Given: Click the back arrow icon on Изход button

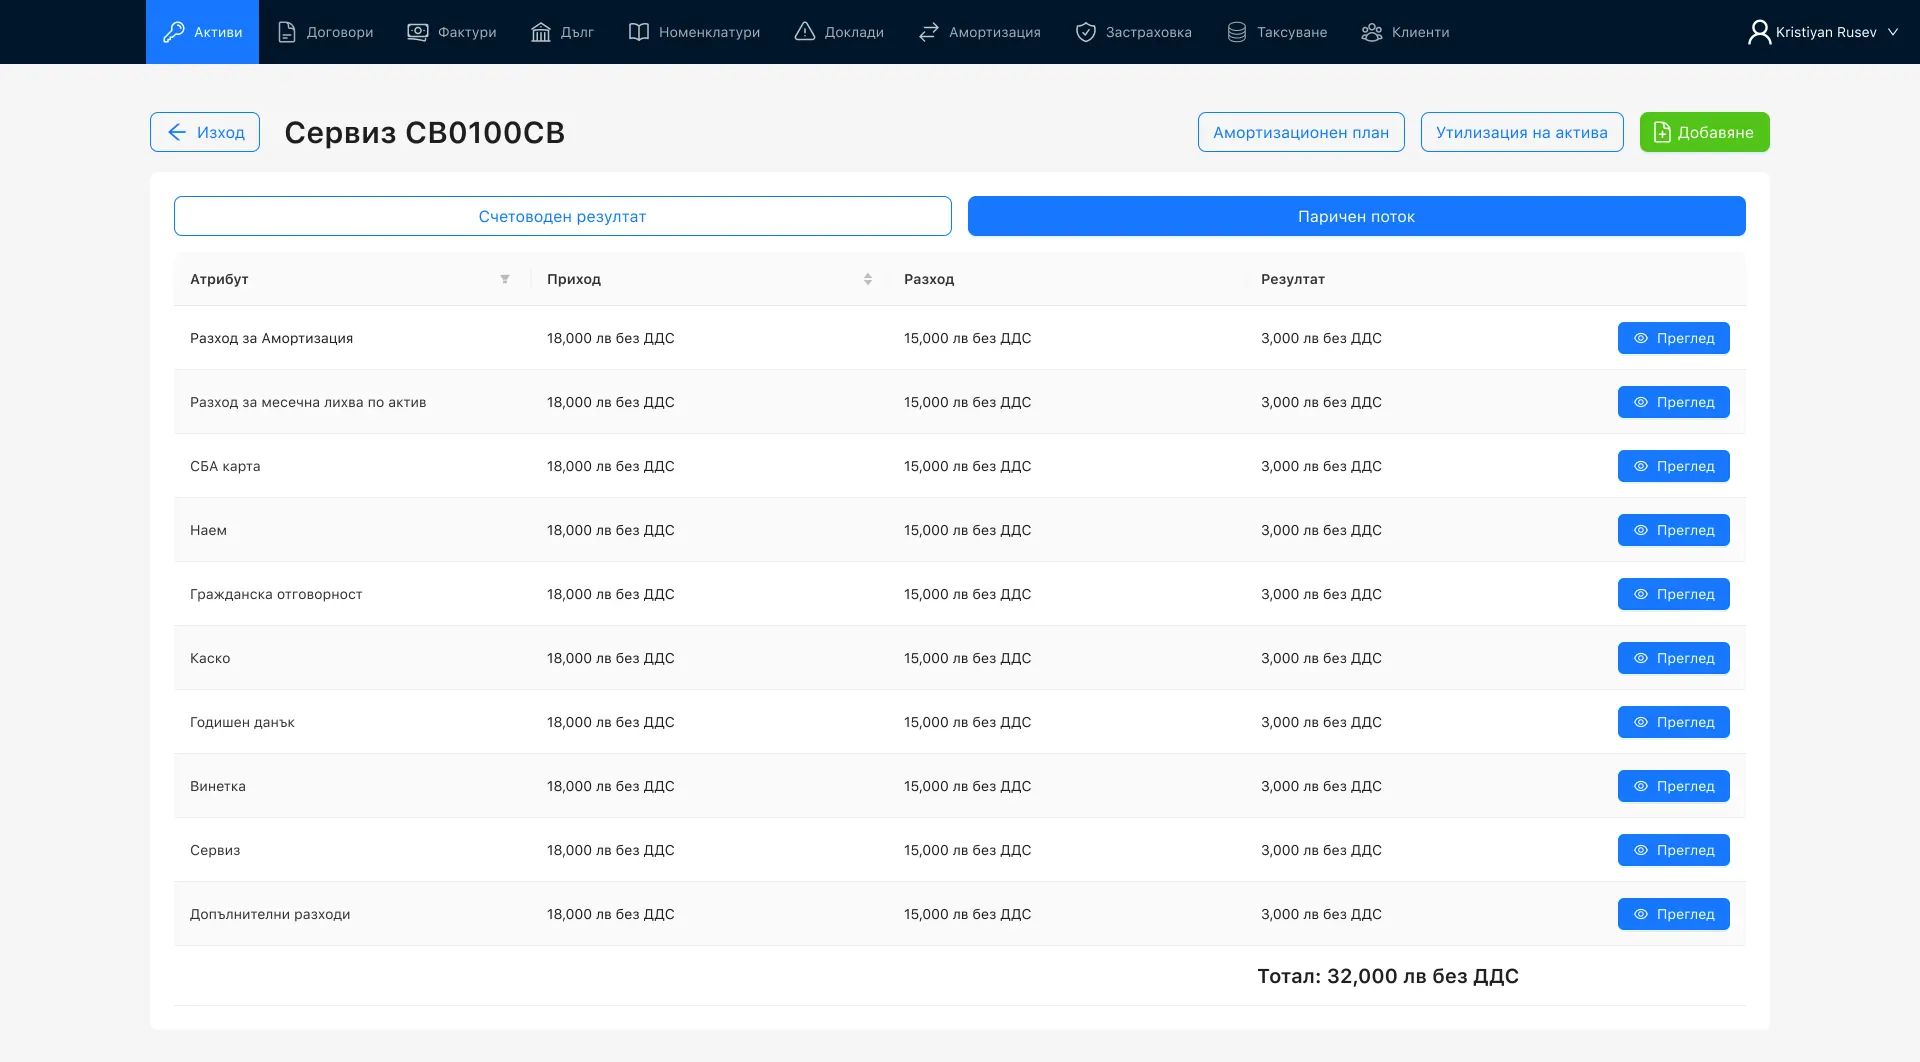Looking at the screenshot, I should pos(177,132).
